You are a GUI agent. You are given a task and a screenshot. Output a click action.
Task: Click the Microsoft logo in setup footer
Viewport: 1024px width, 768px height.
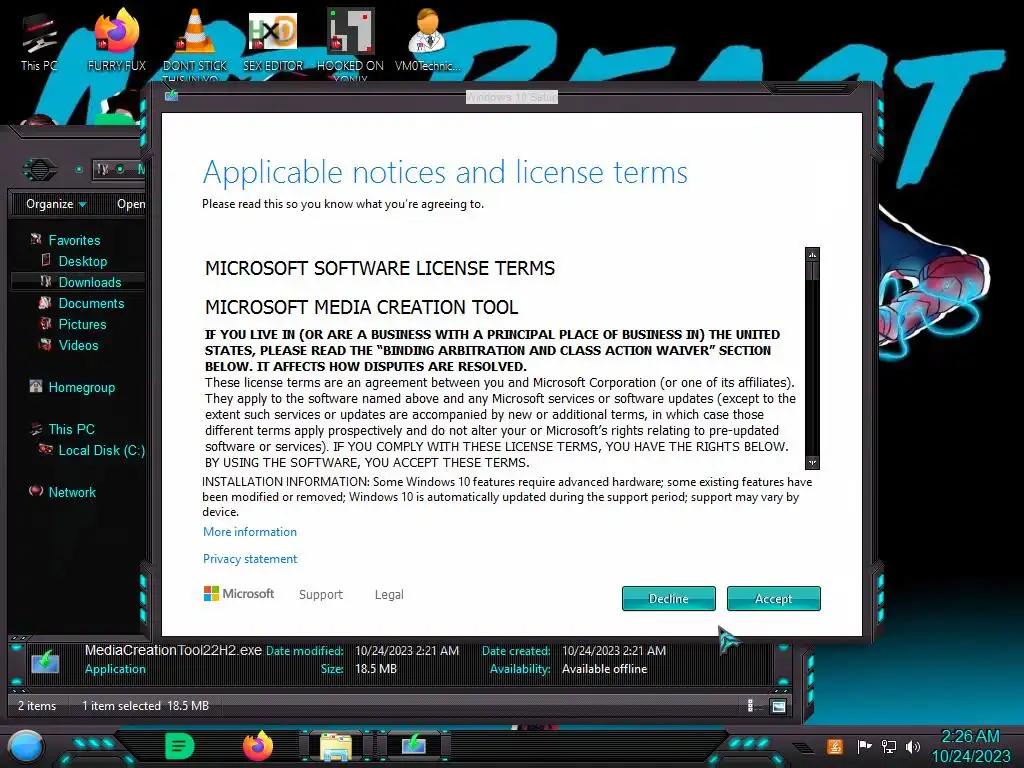(x=239, y=594)
